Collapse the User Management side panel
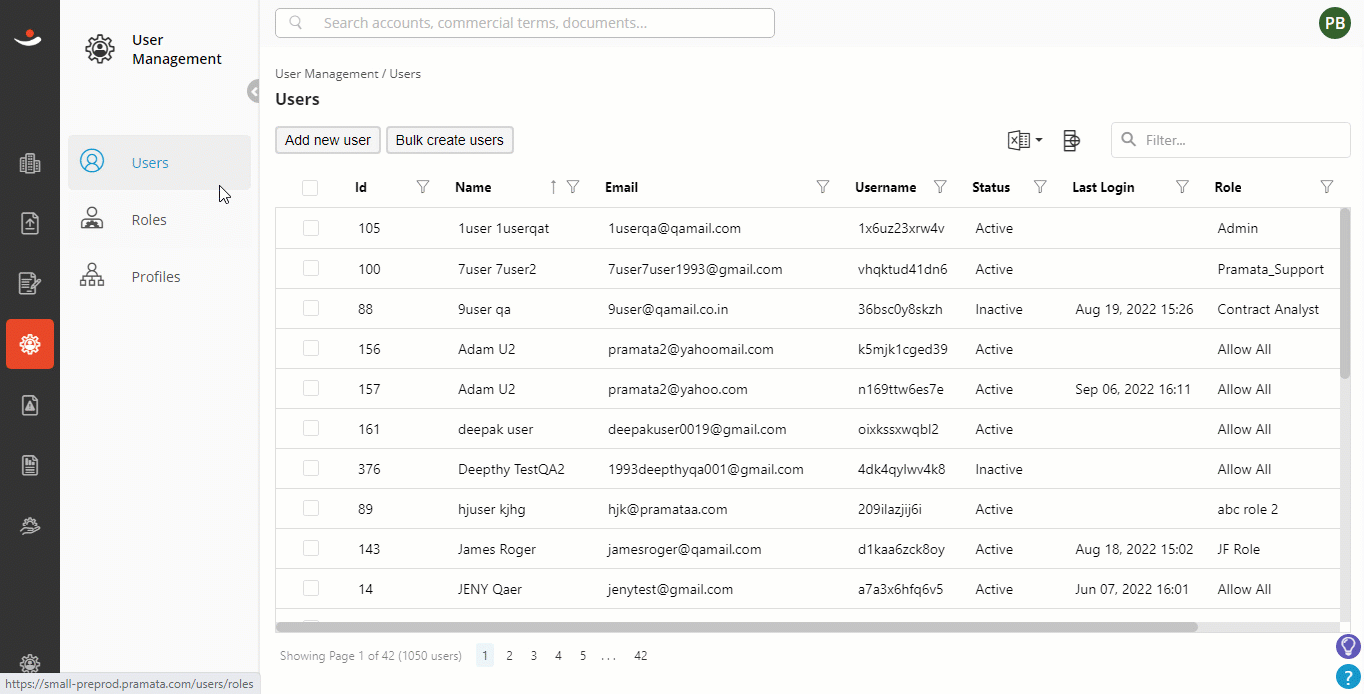This screenshot has width=1364, height=694. [x=254, y=91]
